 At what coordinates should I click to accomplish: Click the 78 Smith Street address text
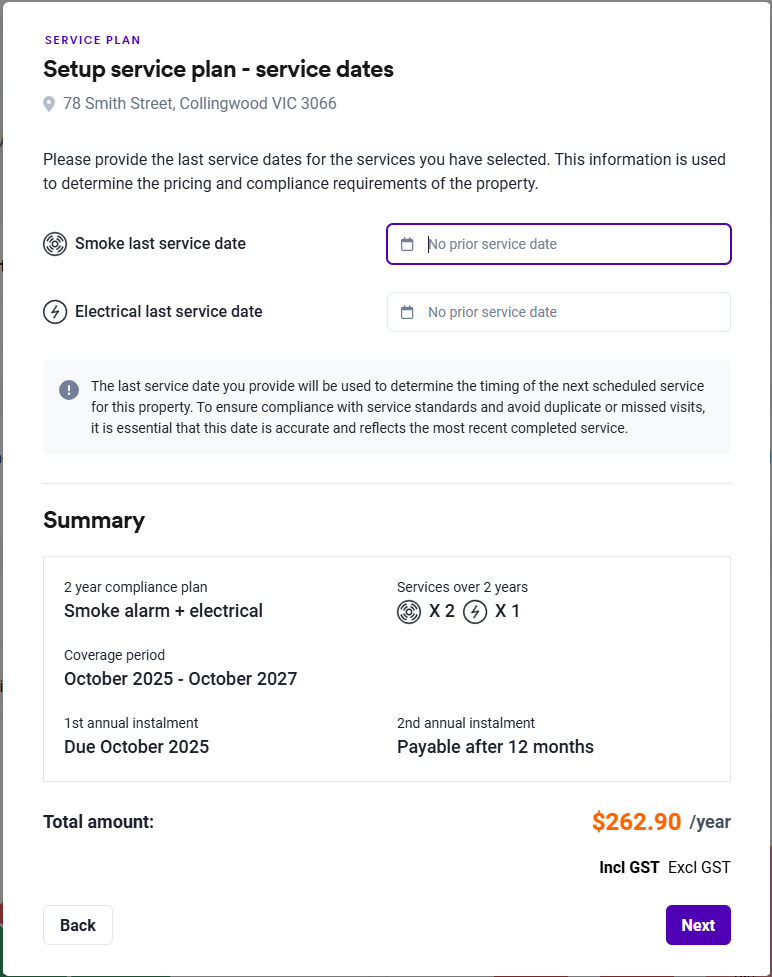pos(200,104)
